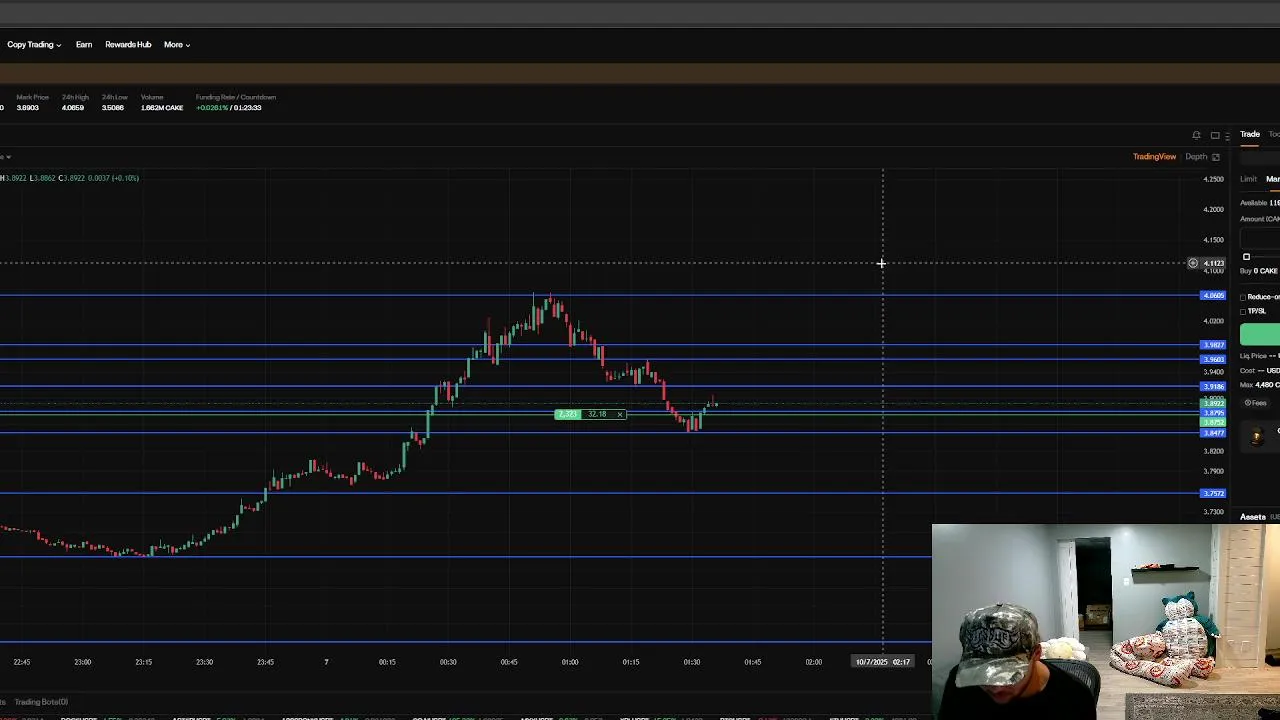The image size is (1280, 720).
Task: Click the 10/7/2025 02:17 crosshair time label
Action: point(883,662)
